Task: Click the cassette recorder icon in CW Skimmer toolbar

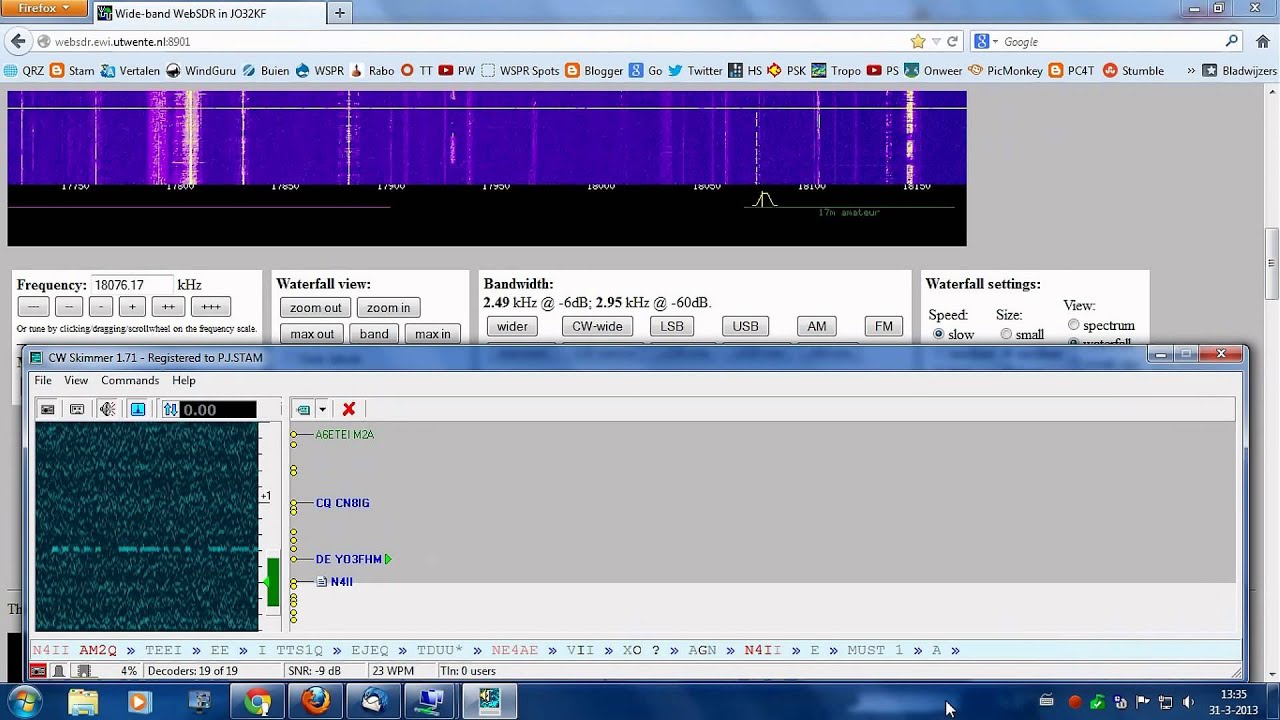Action: tap(77, 409)
